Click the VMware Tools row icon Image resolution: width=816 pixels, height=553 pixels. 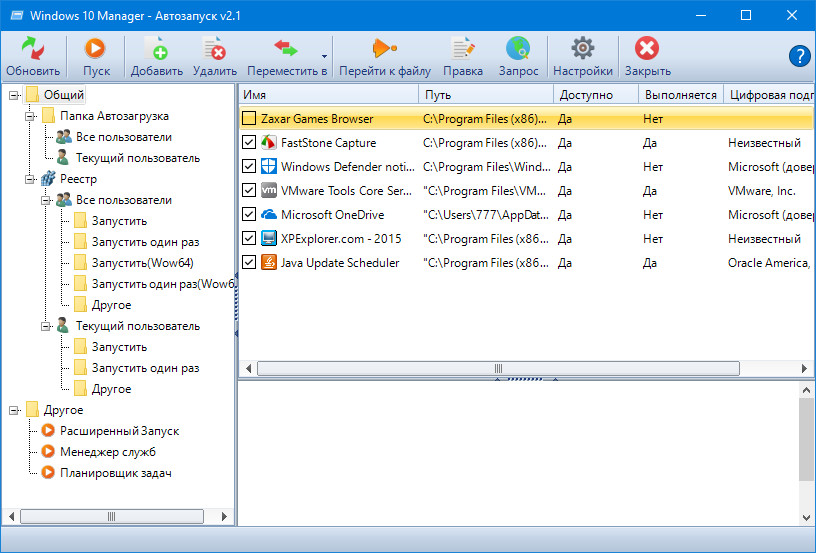point(269,190)
